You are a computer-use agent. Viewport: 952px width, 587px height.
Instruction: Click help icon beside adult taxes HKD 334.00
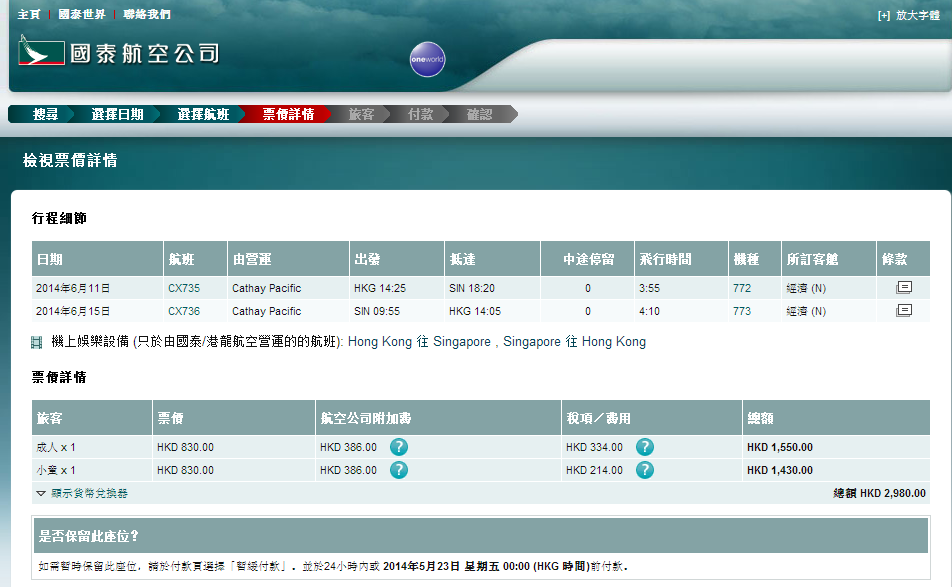point(645,447)
